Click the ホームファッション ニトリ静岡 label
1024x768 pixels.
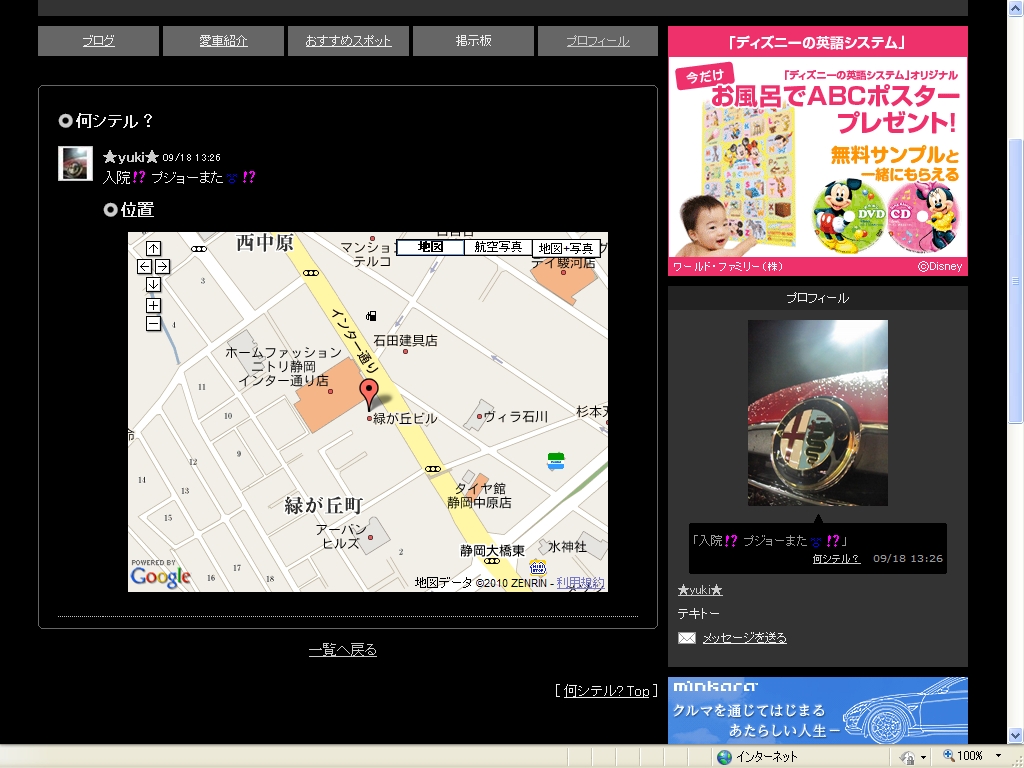click(283, 366)
